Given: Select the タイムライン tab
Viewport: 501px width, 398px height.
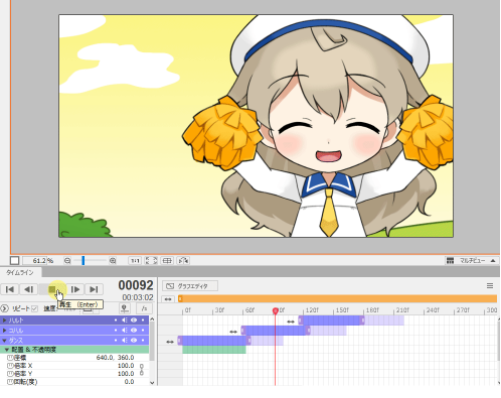Looking at the screenshot, I should pos(20,273).
